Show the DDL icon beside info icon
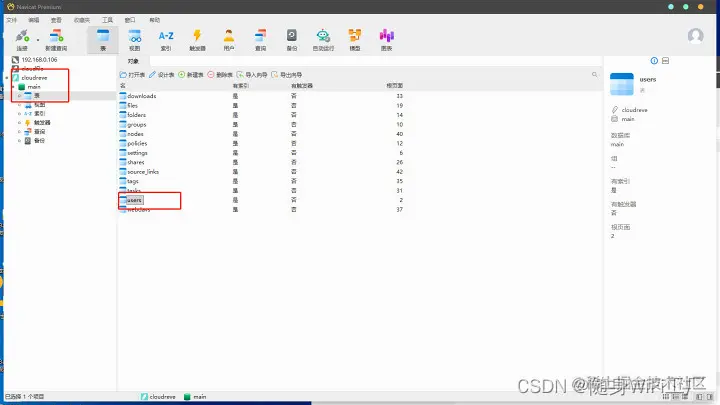 [665, 61]
